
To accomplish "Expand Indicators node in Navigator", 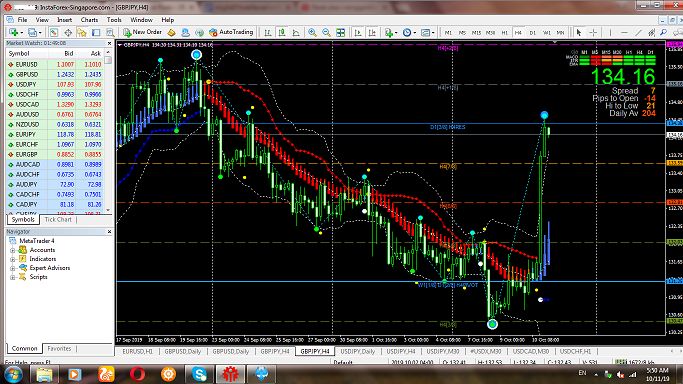I will tap(13, 259).
